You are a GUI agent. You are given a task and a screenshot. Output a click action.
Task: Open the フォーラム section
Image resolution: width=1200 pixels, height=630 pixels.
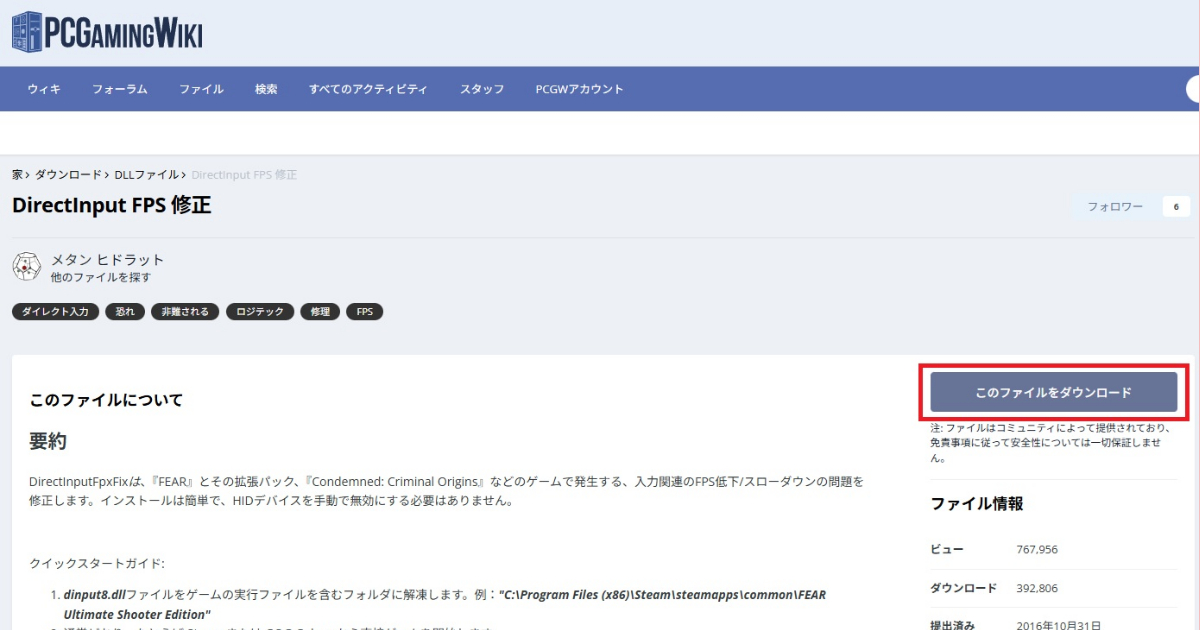pos(119,89)
